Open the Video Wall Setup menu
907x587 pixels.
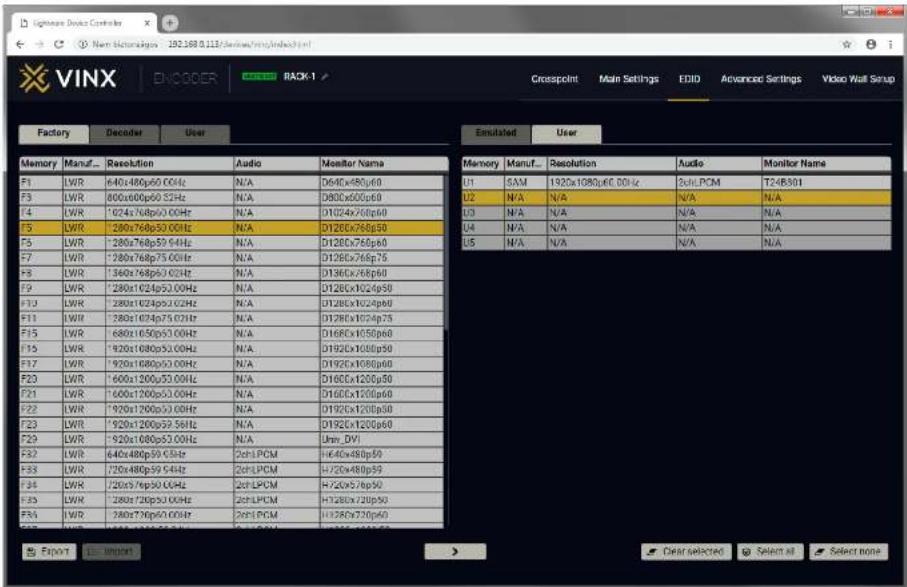point(858,79)
